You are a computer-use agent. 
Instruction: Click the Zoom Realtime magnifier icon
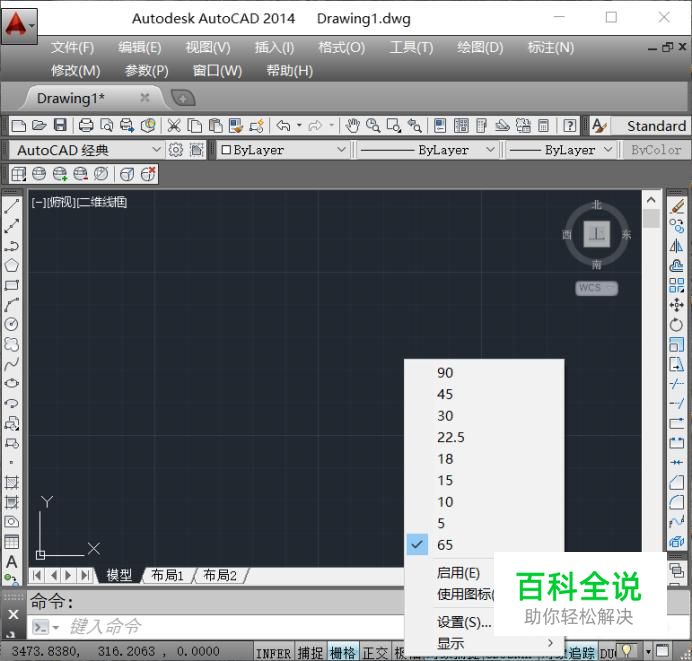[373, 126]
